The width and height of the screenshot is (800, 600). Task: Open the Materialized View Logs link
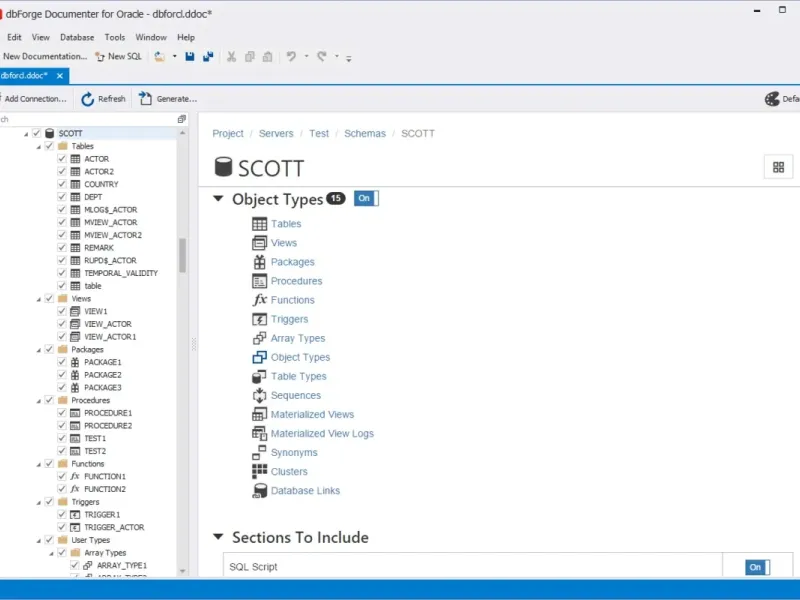322,434
